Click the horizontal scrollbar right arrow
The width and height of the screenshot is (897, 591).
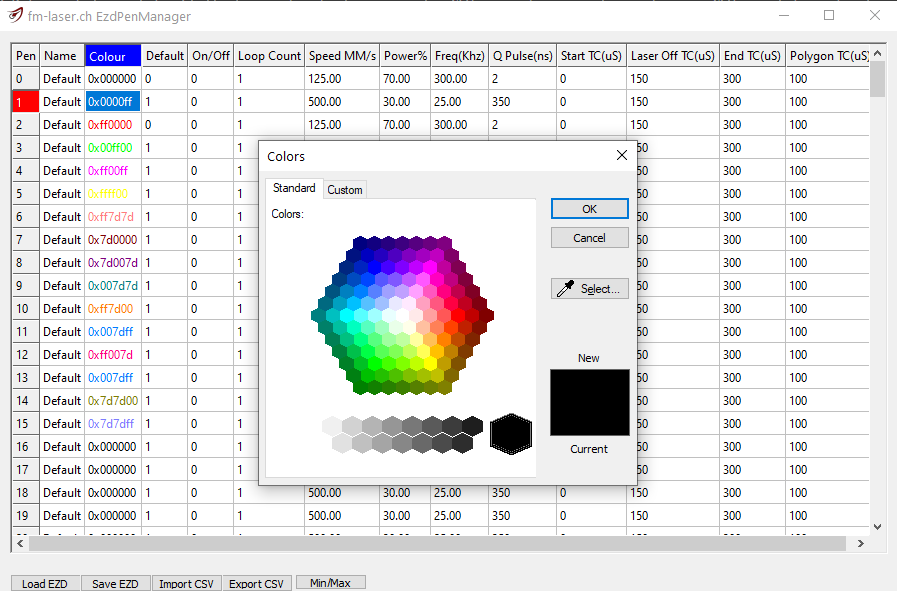[x=860, y=544]
